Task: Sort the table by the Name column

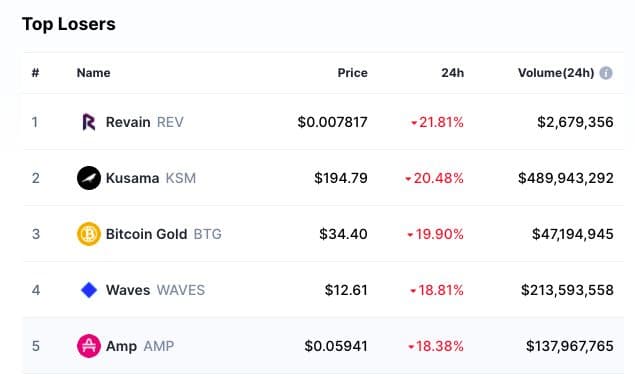Action: tap(94, 73)
